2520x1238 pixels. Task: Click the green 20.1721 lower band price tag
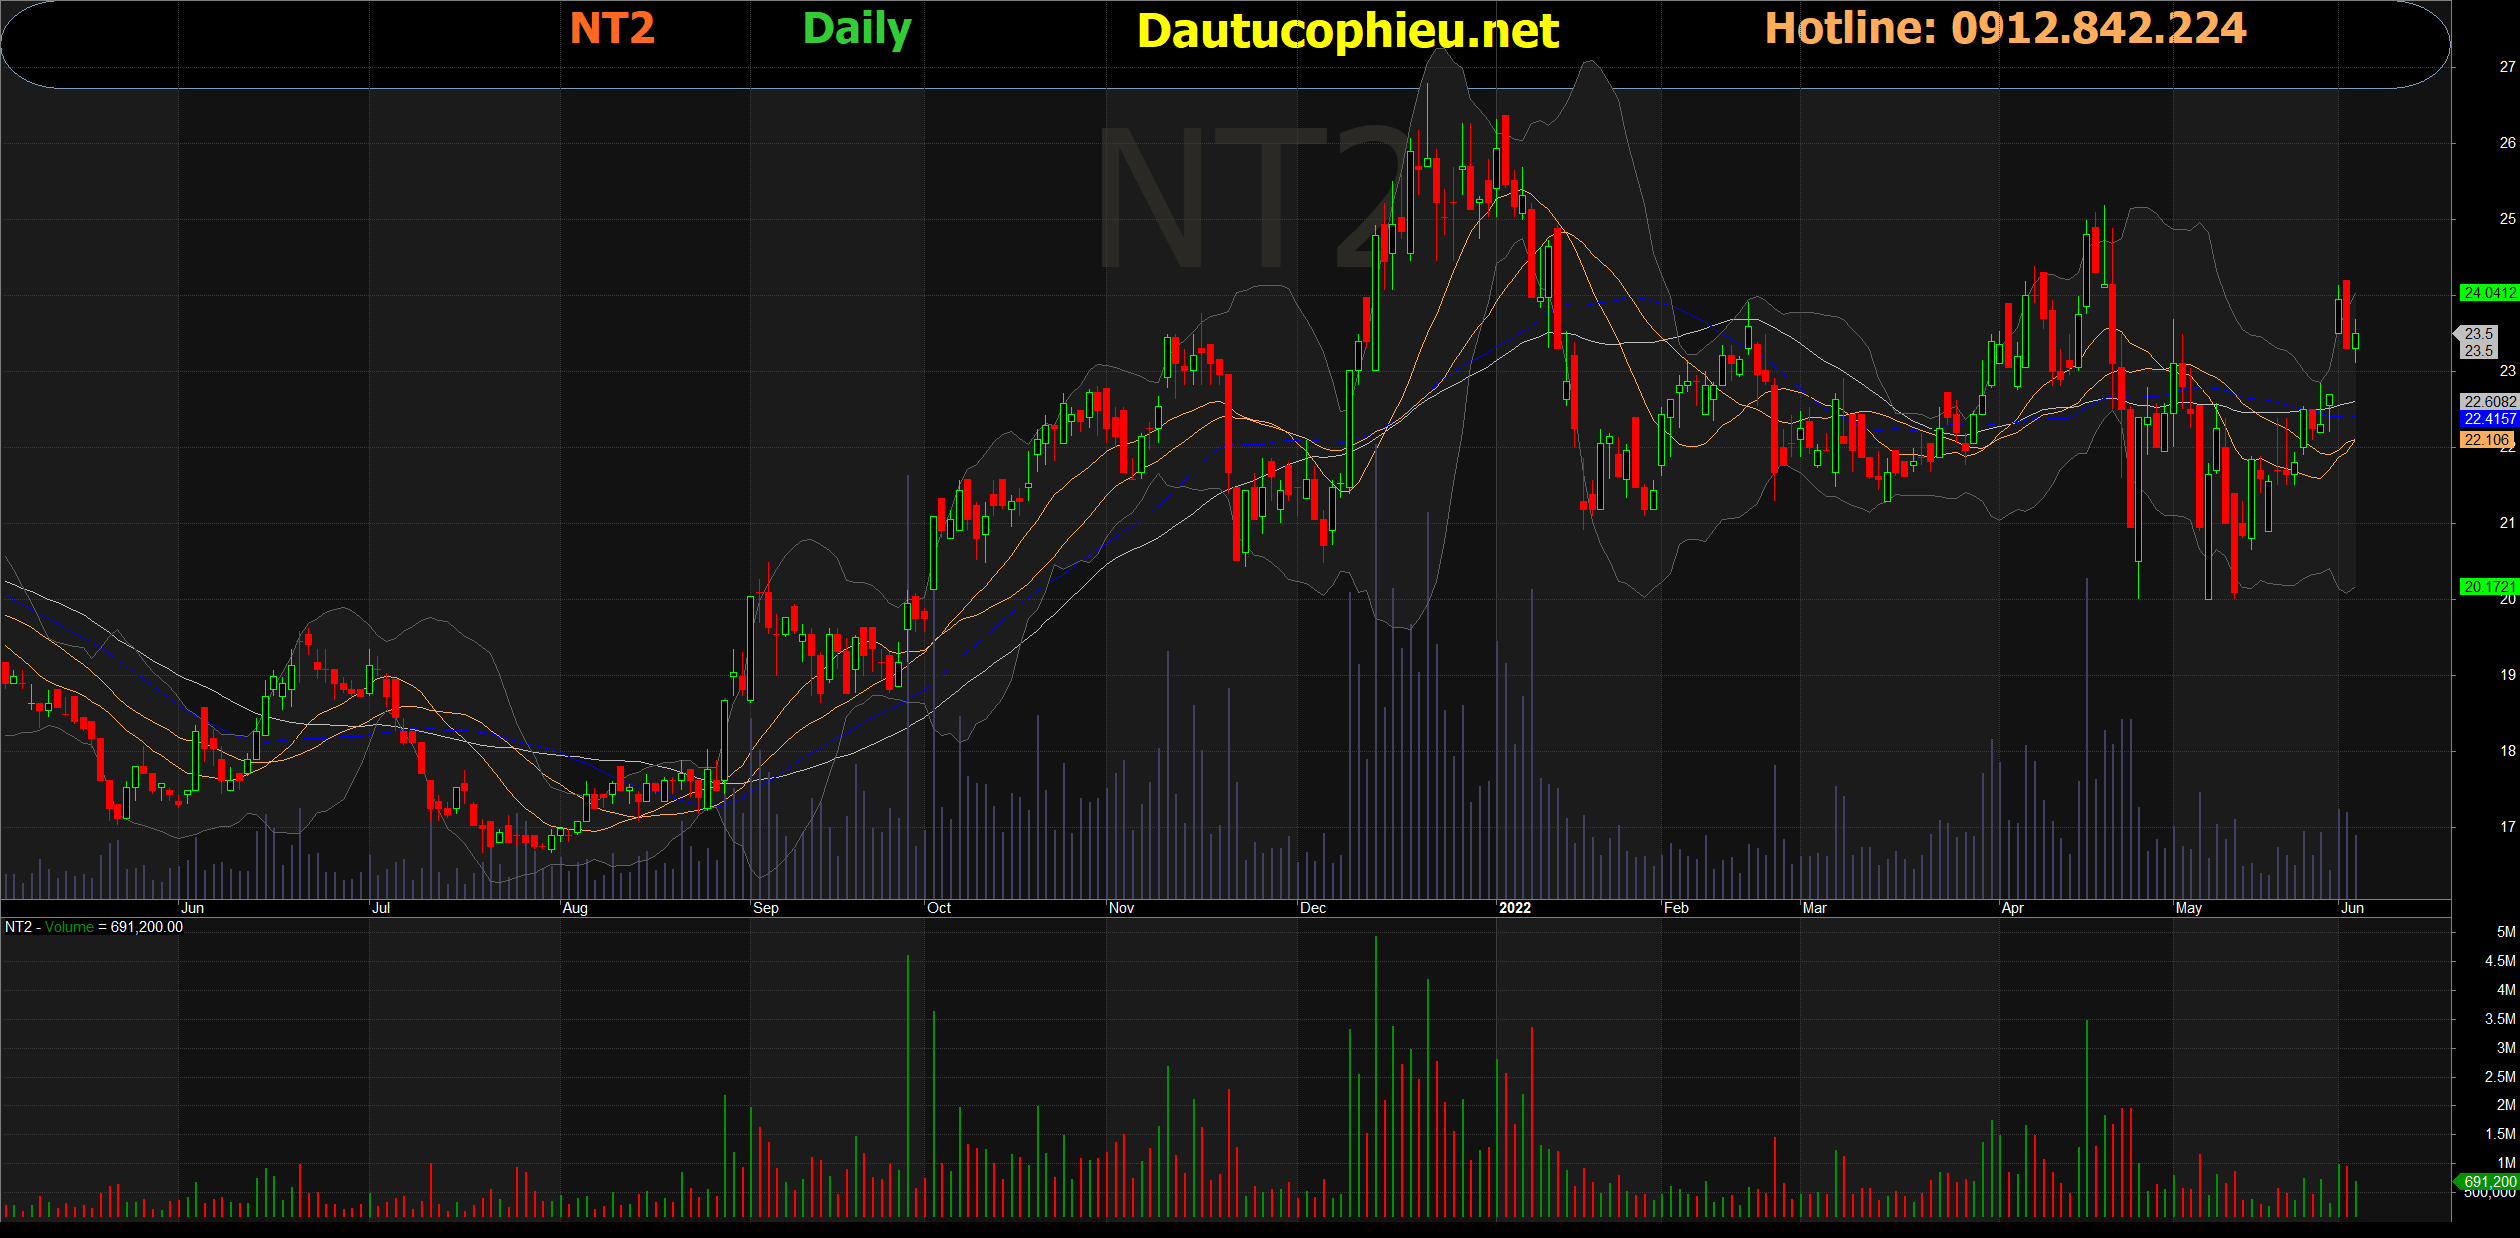(x=2489, y=587)
